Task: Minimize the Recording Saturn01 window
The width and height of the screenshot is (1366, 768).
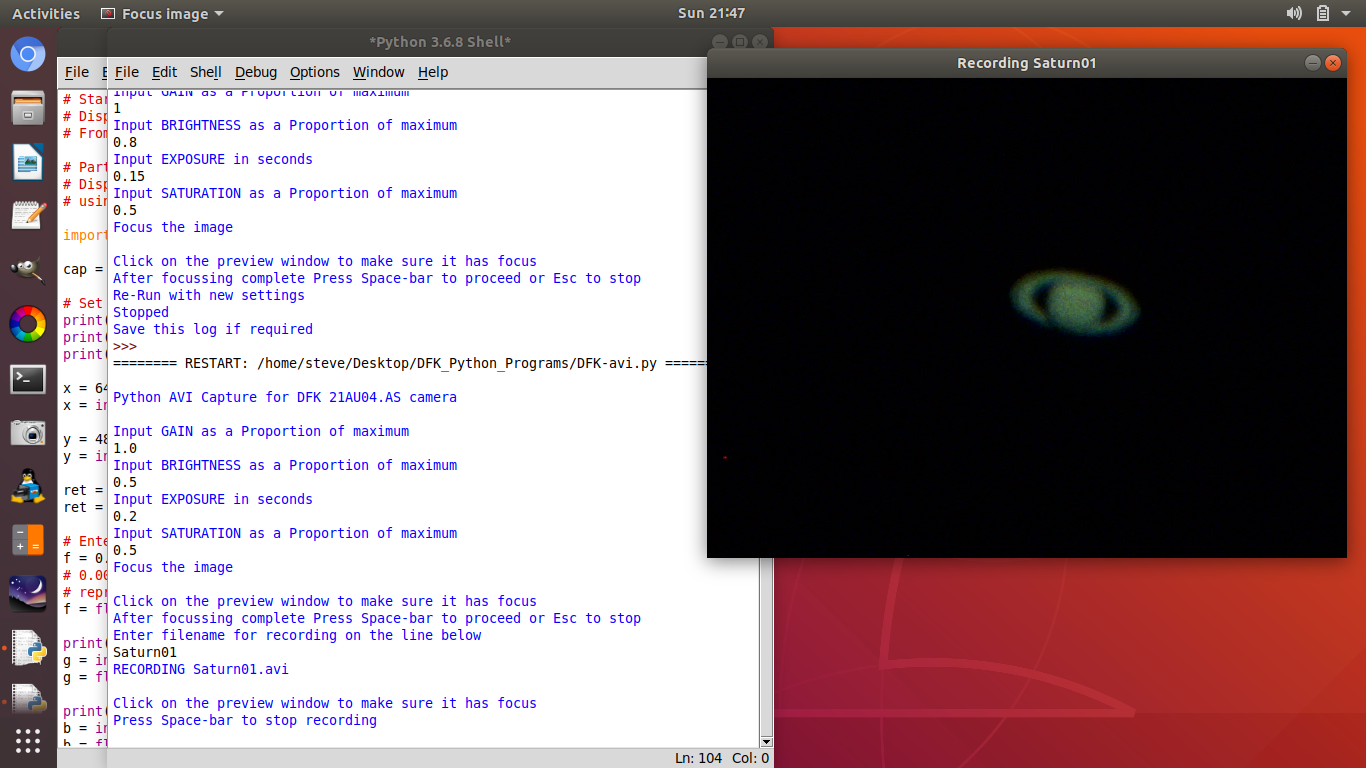Action: (1313, 63)
